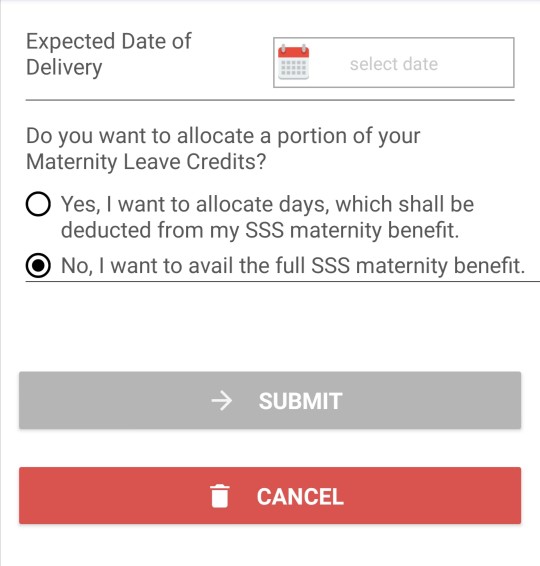Screen dimensions: 540x566
Task: Click the word 'Delivery' in the field label
Action: coord(64,68)
